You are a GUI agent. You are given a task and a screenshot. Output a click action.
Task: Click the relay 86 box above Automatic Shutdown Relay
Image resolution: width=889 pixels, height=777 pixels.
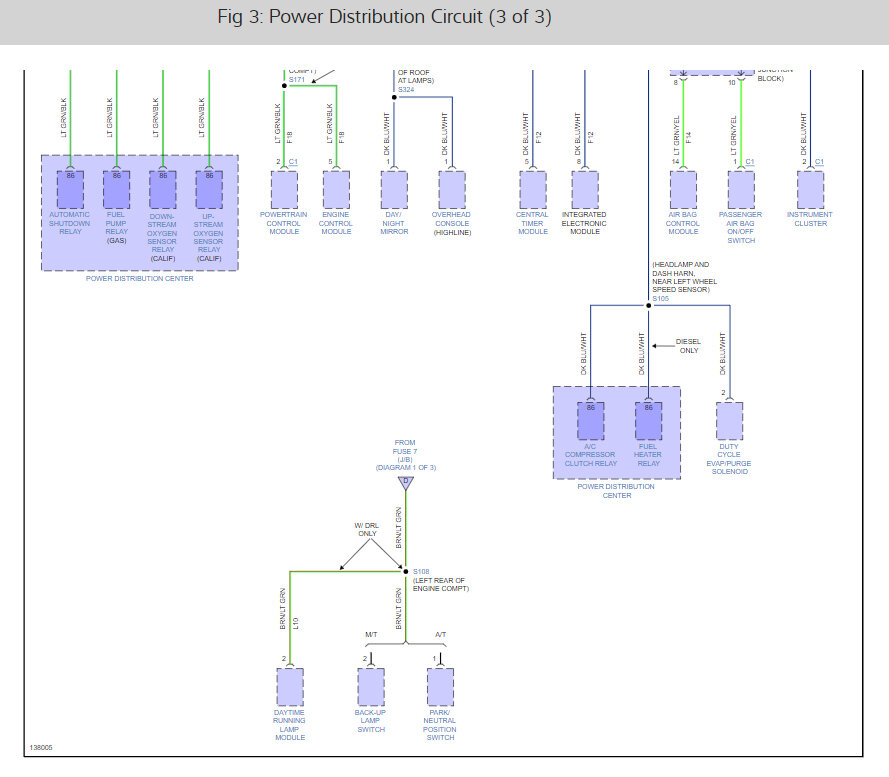coord(70,189)
